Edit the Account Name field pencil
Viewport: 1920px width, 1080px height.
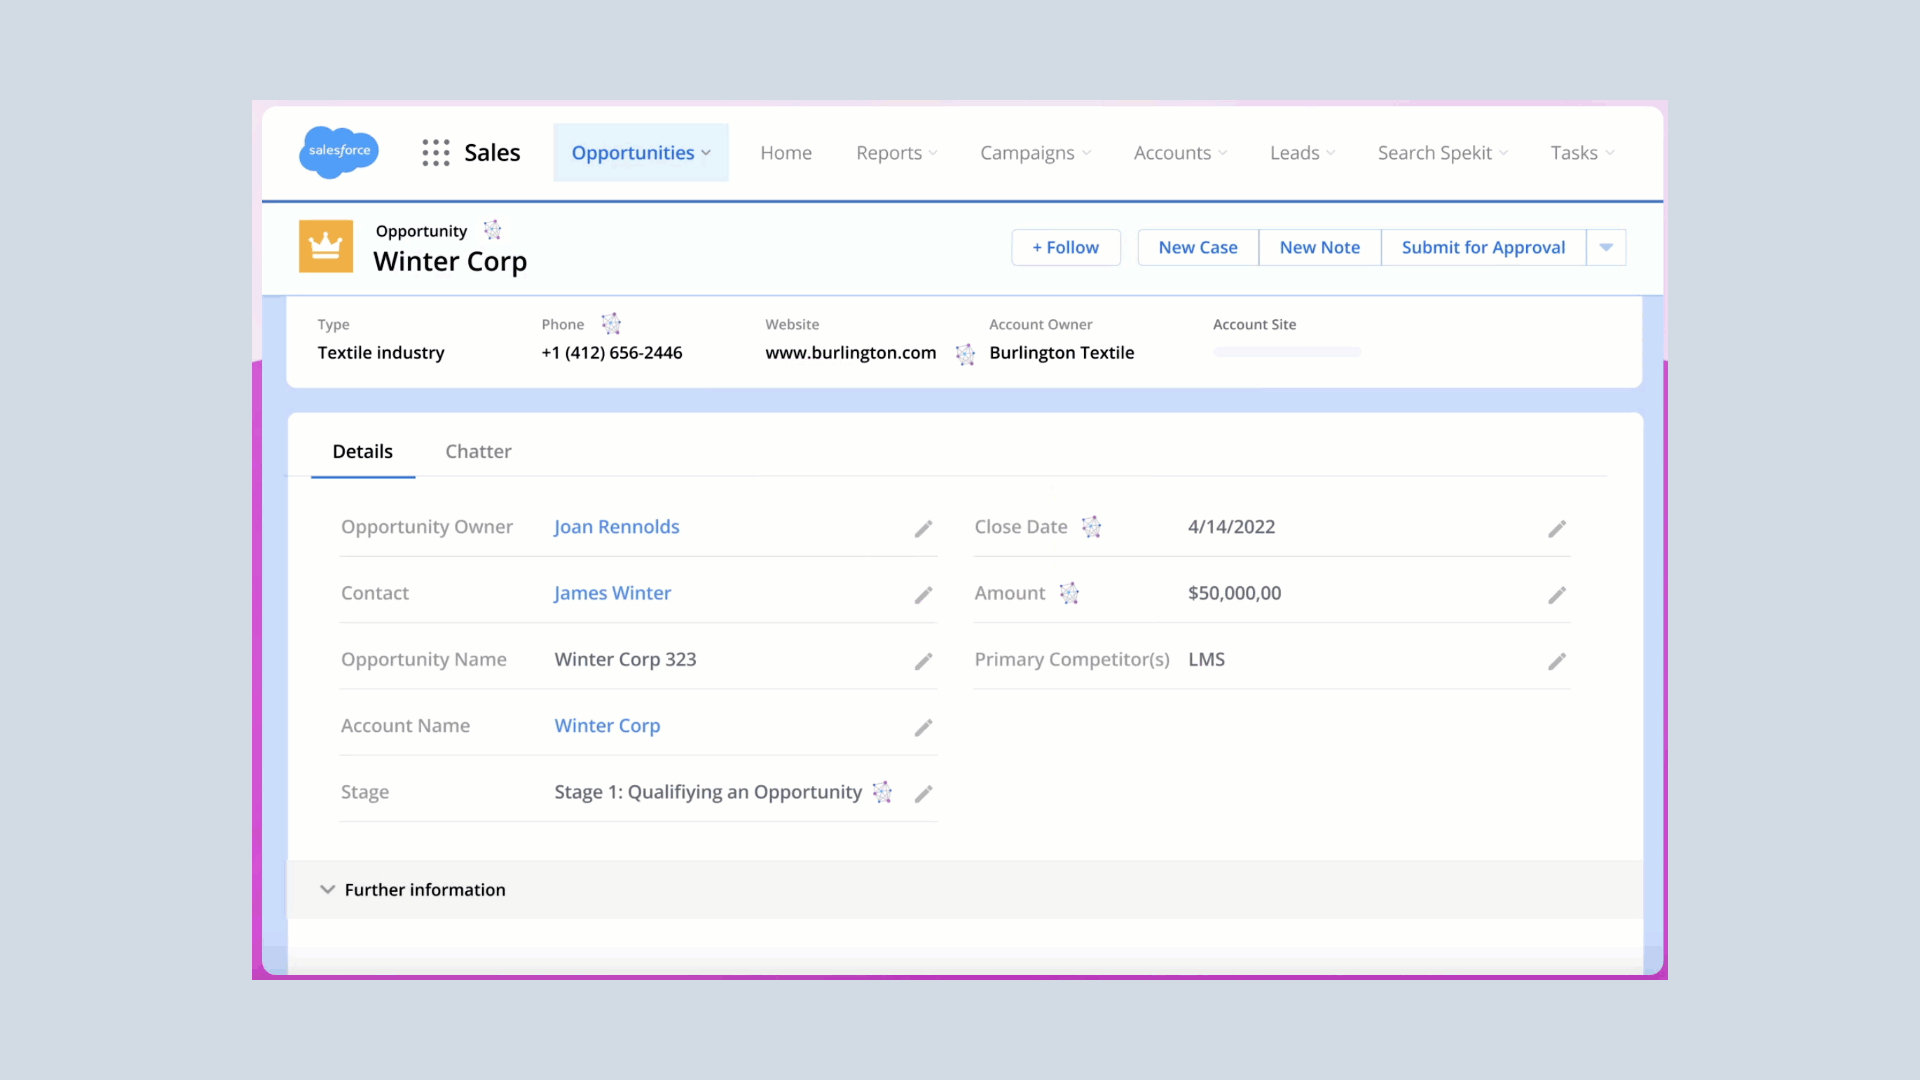923,727
